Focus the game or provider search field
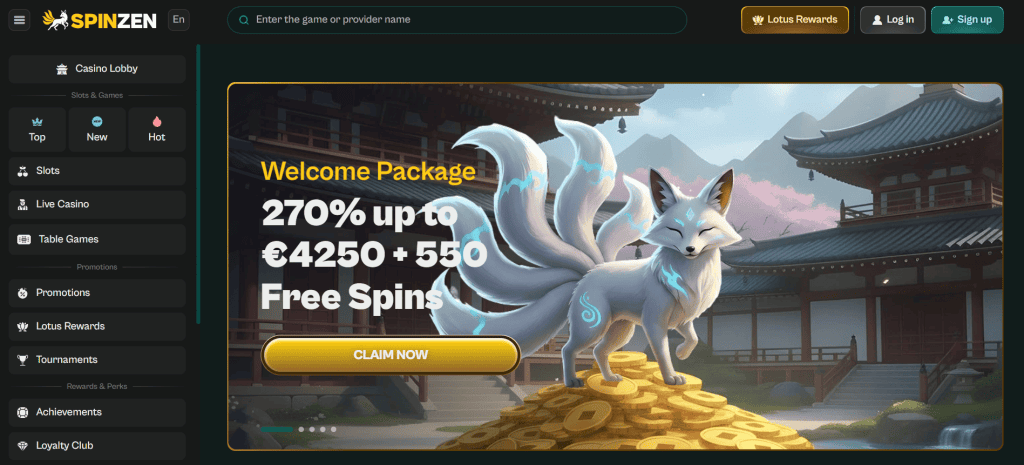Screen dimensions: 1024x465 (x=457, y=20)
